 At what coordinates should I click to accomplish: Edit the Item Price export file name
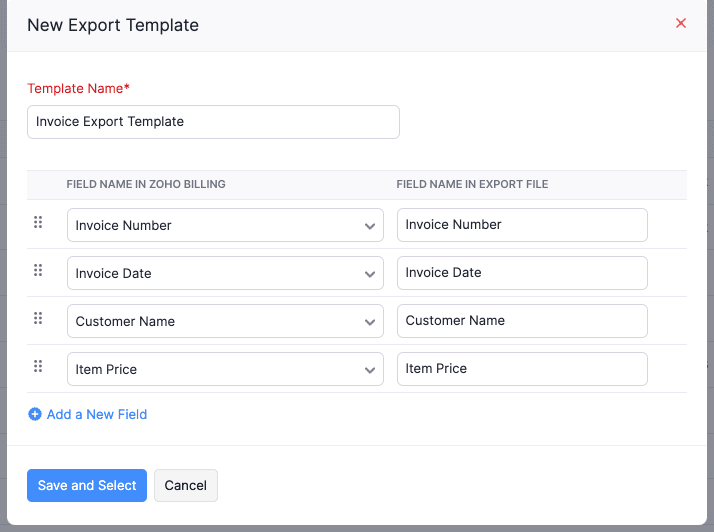(522, 369)
